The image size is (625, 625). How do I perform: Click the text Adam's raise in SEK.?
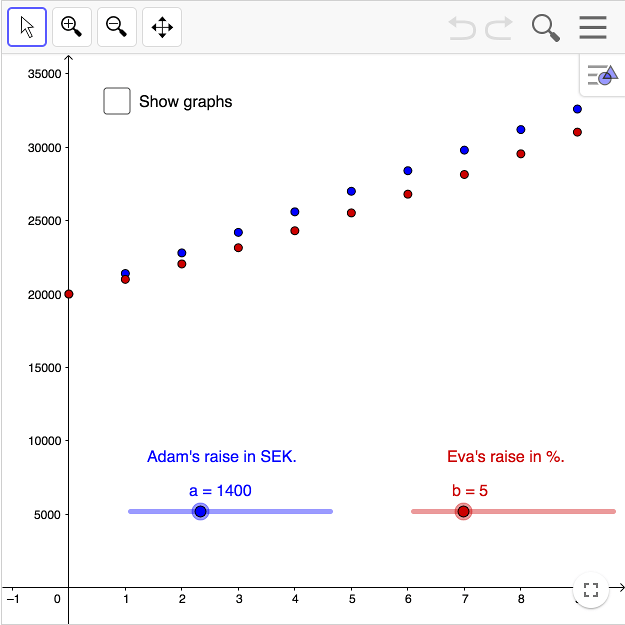(x=222, y=456)
